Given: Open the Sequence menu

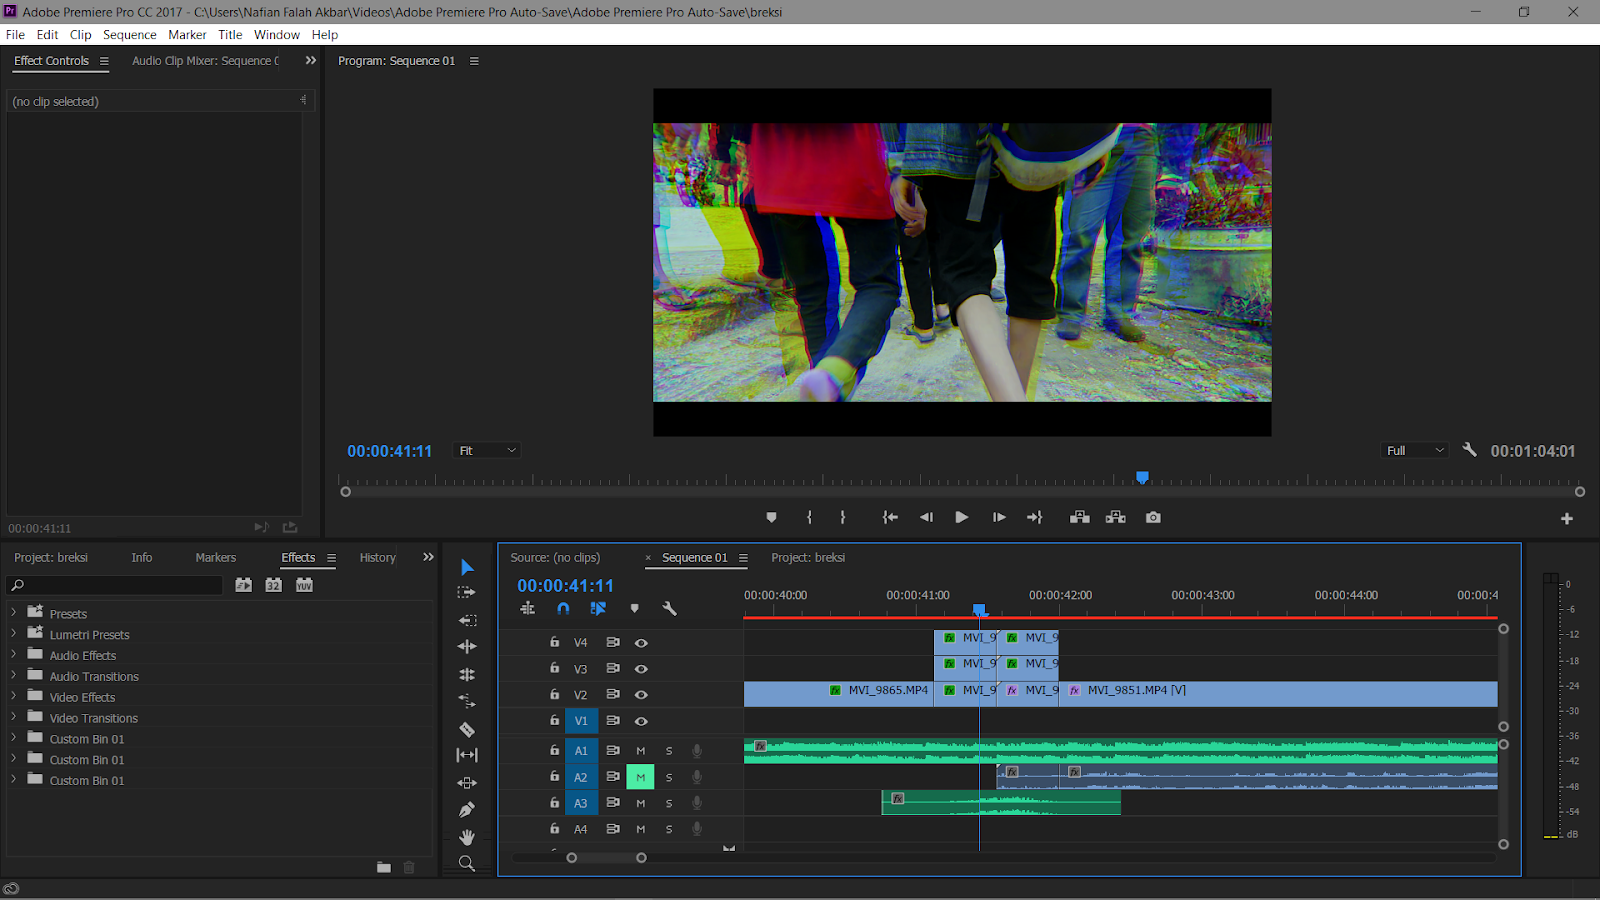Looking at the screenshot, I should pyautogui.click(x=129, y=34).
